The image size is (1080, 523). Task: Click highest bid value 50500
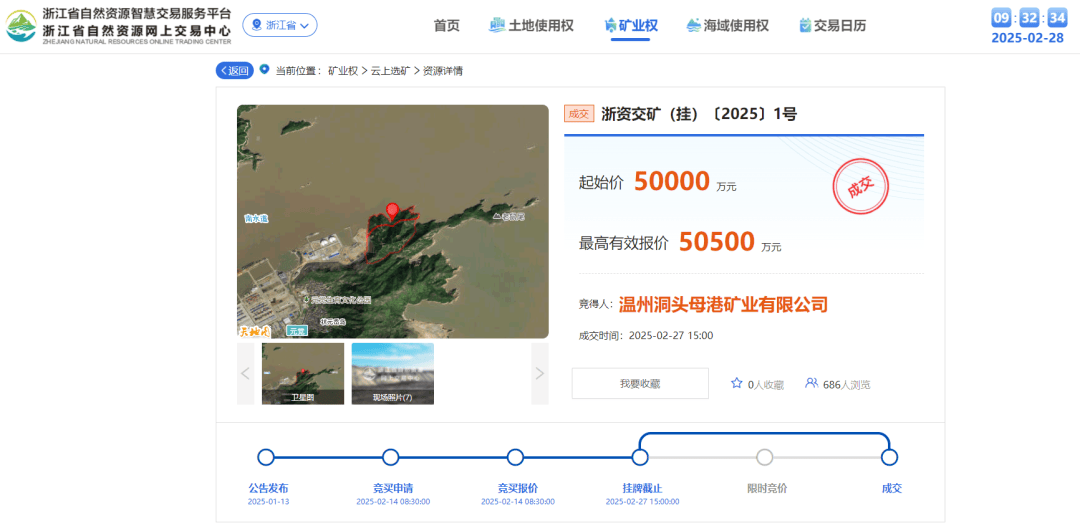[717, 241]
